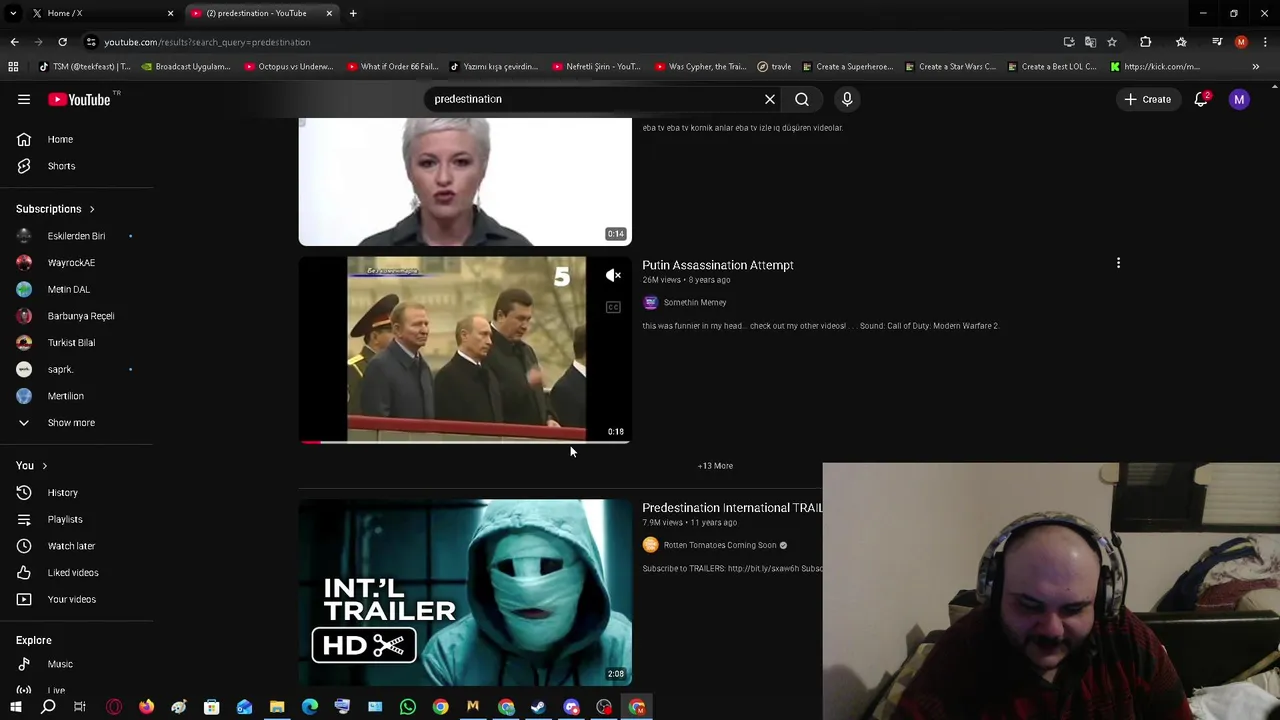The image size is (1280, 720).
Task: Open the Predestination International Trailer title
Action: tap(732, 508)
